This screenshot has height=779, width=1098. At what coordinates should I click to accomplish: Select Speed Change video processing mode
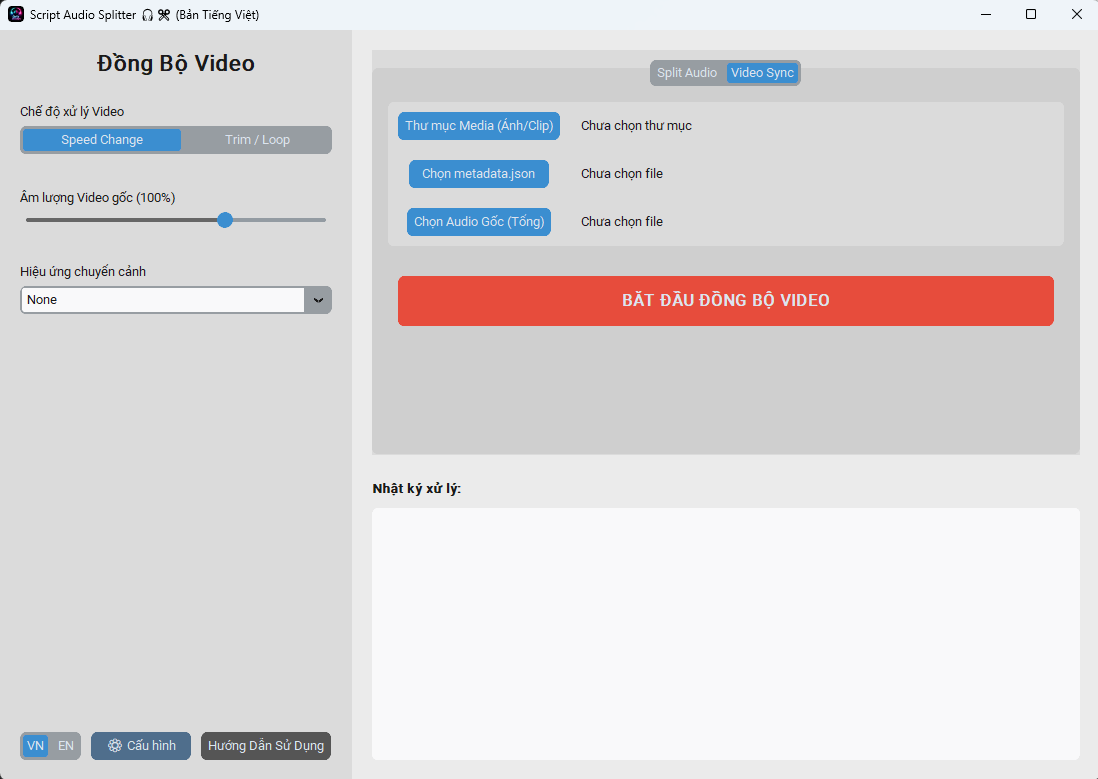coord(102,140)
